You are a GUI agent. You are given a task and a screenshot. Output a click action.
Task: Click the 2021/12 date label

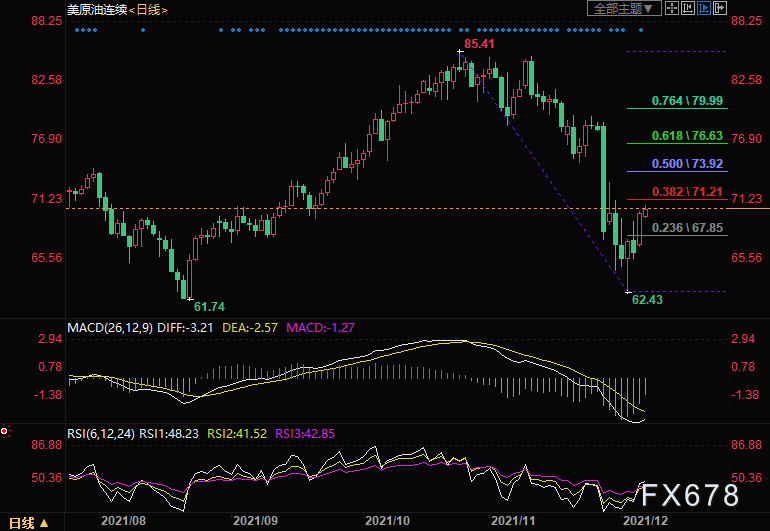tap(645, 521)
